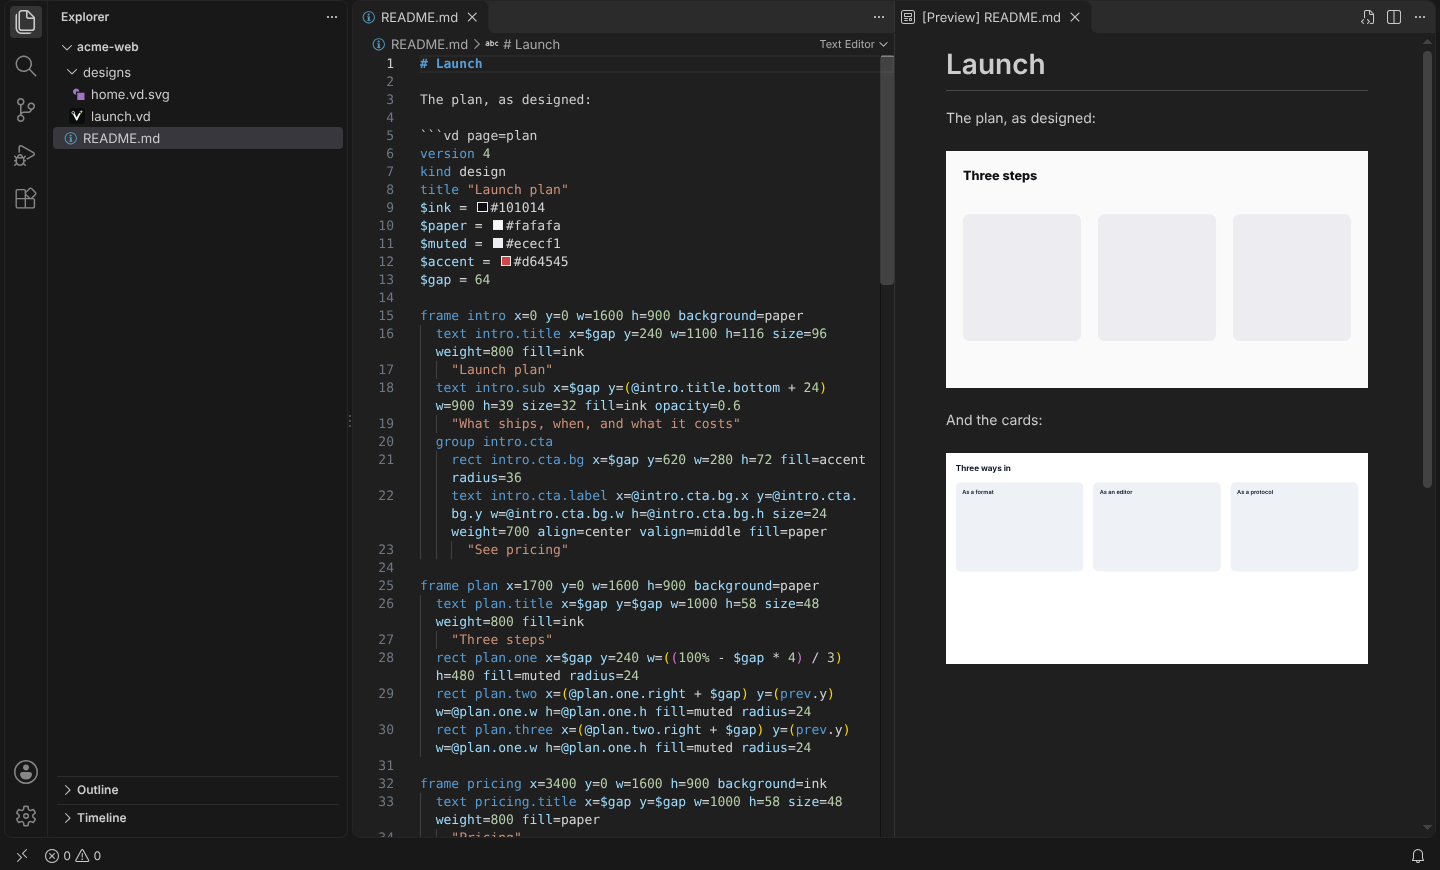This screenshot has width=1440, height=870.
Task: Click the home.vd.svg file icon
Action: point(78,95)
